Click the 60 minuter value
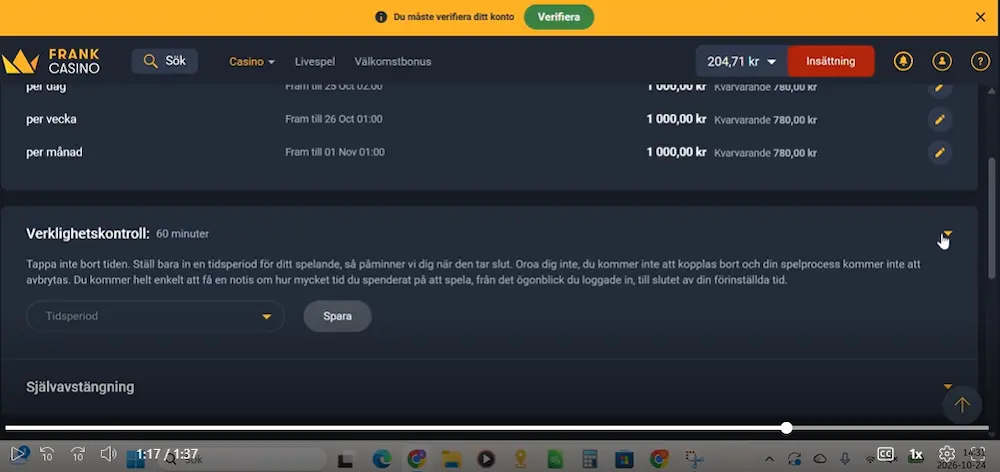 point(182,234)
